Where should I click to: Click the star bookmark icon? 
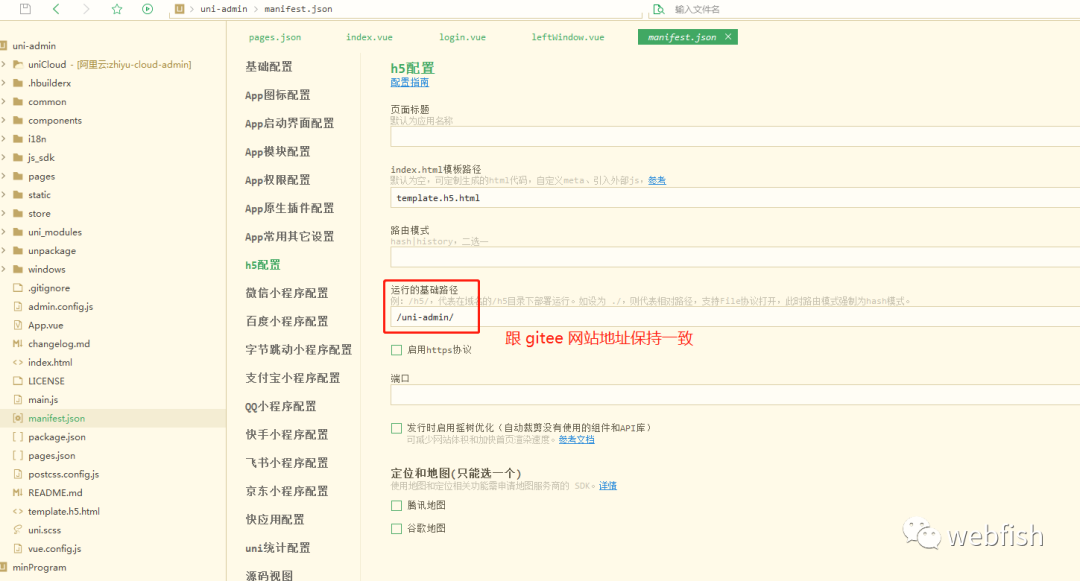coord(117,9)
